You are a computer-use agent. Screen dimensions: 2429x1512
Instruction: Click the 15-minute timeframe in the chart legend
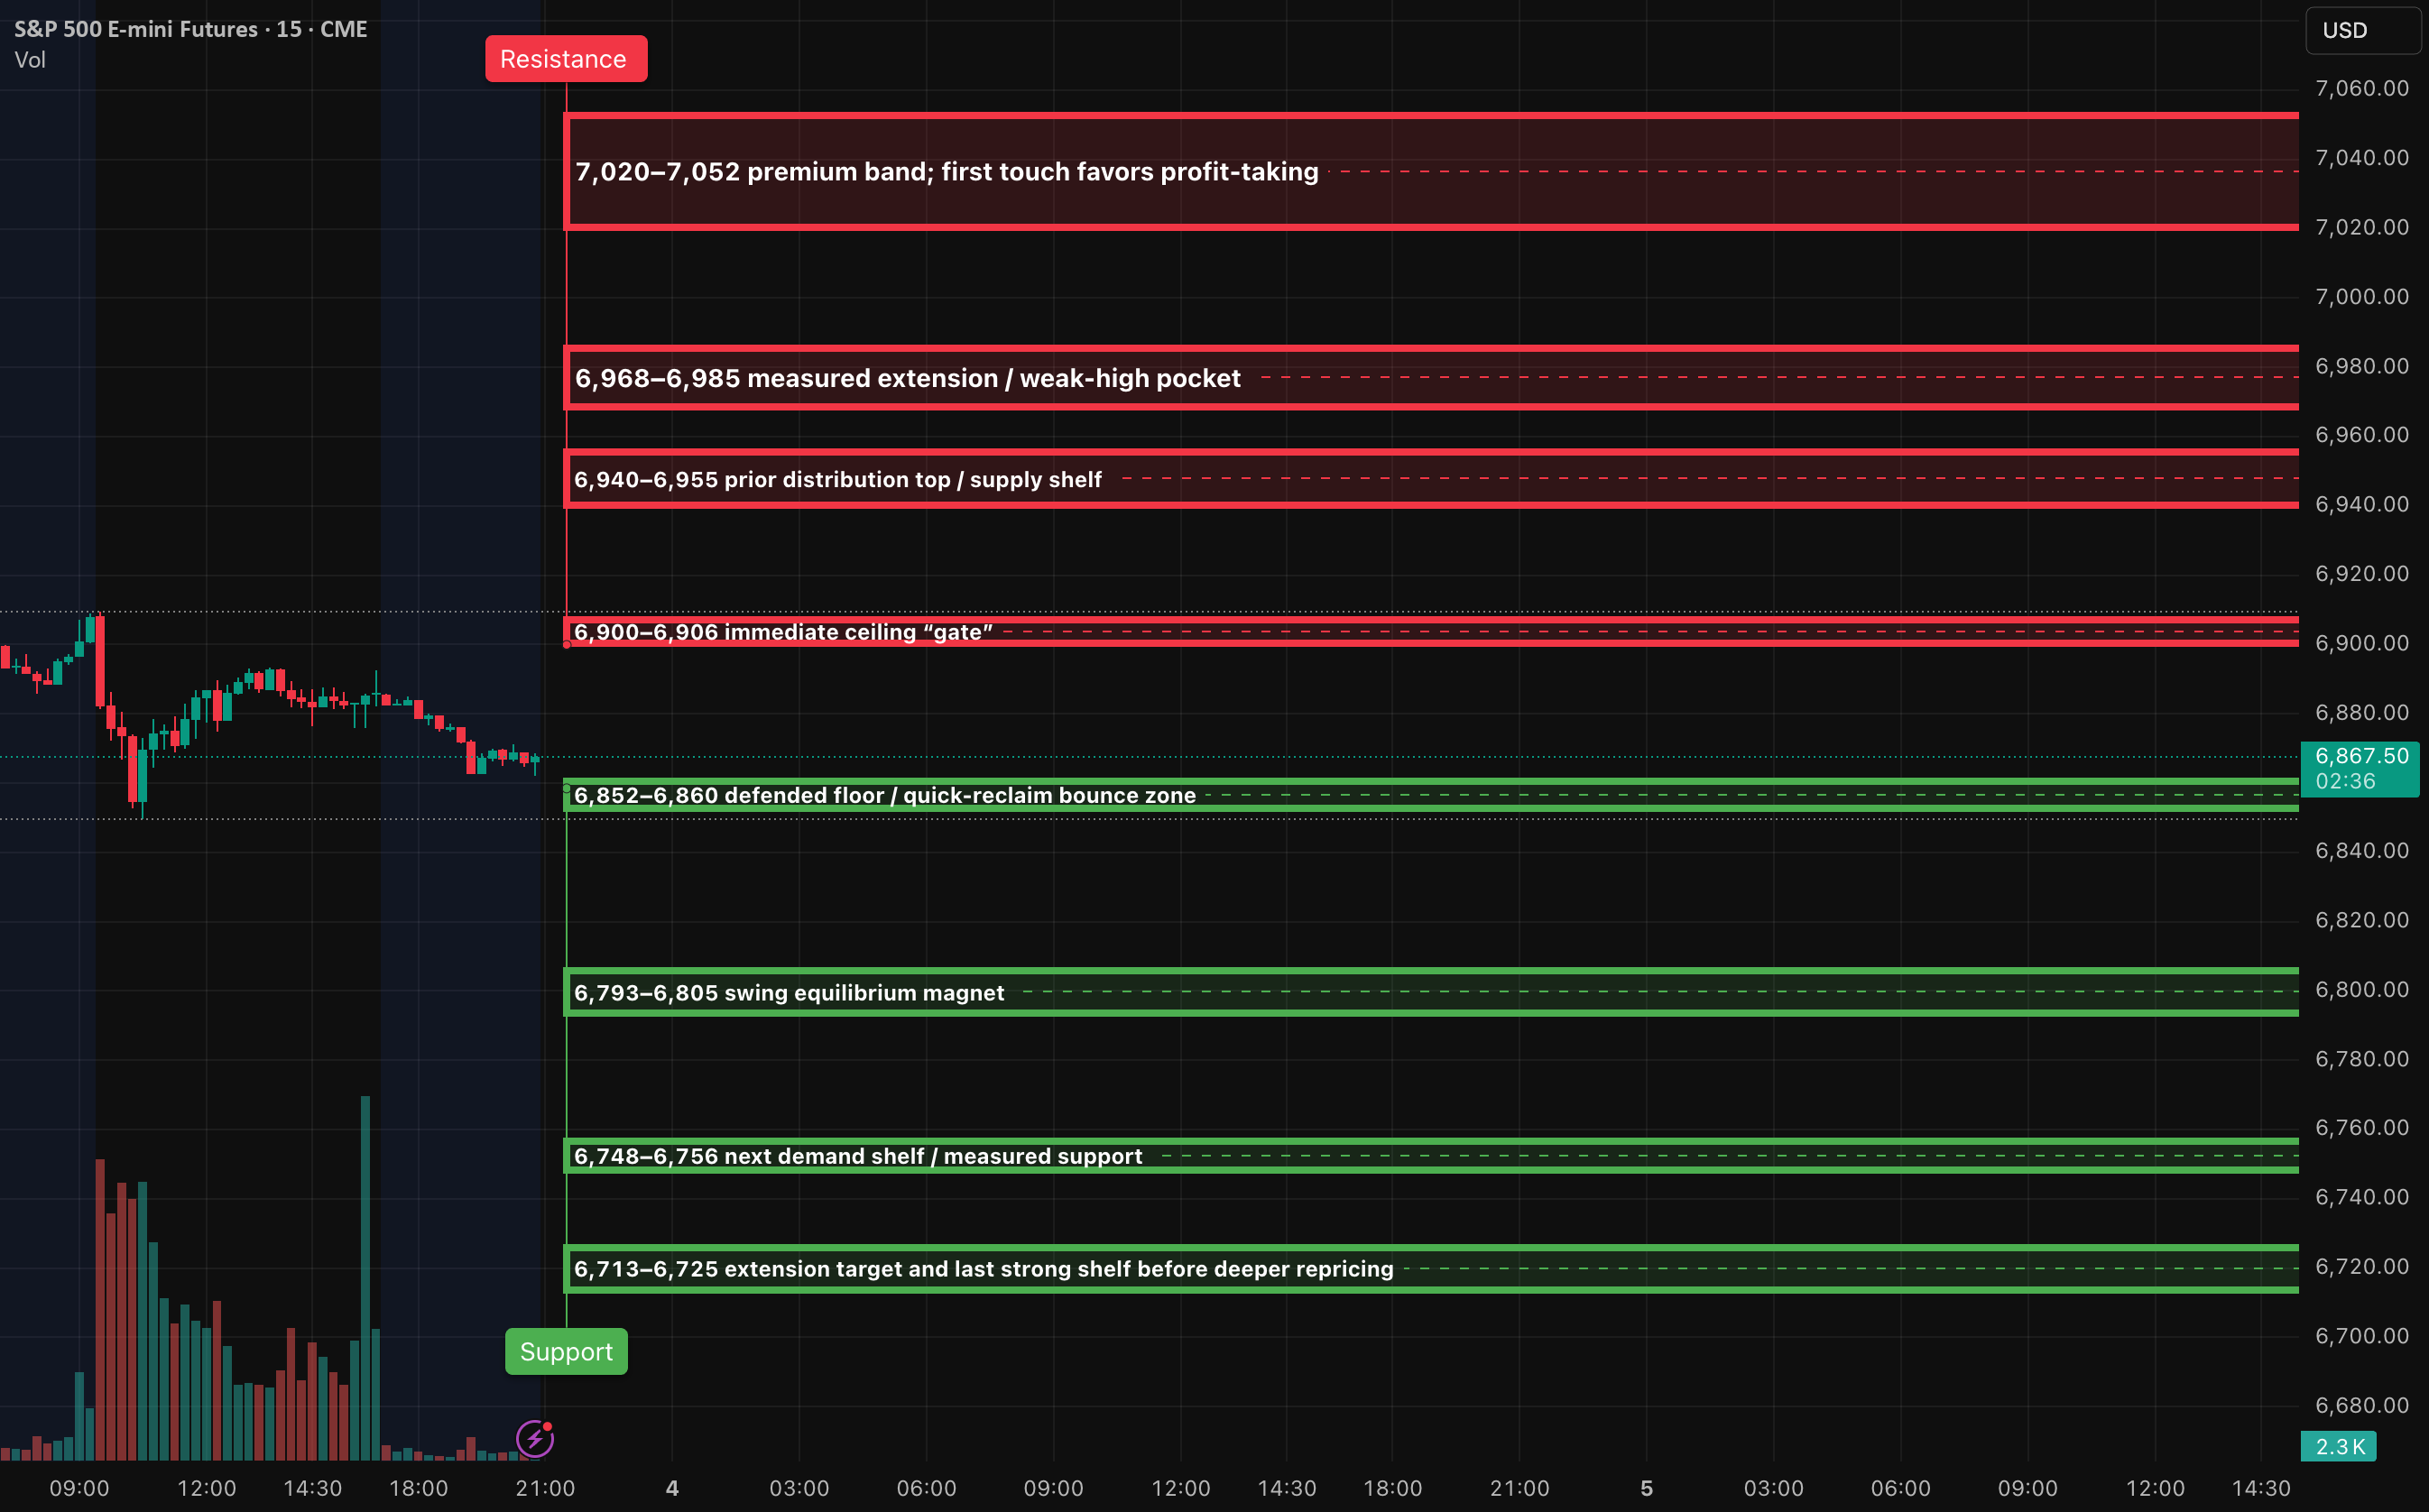coord(290,29)
